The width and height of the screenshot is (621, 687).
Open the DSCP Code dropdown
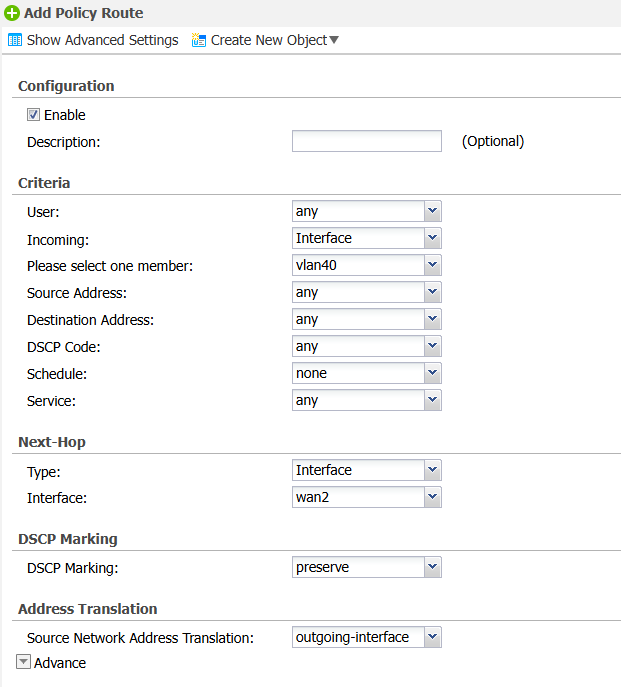(367, 346)
